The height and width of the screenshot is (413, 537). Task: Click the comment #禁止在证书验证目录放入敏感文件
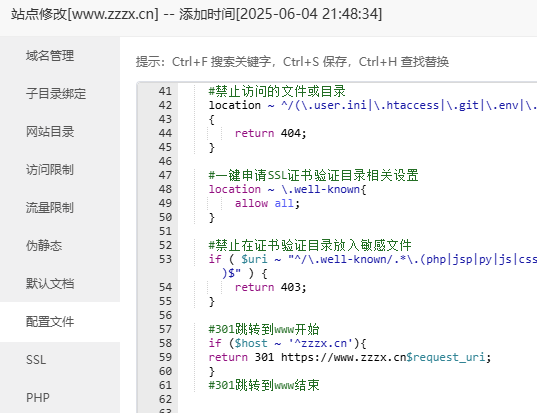tap(310, 245)
